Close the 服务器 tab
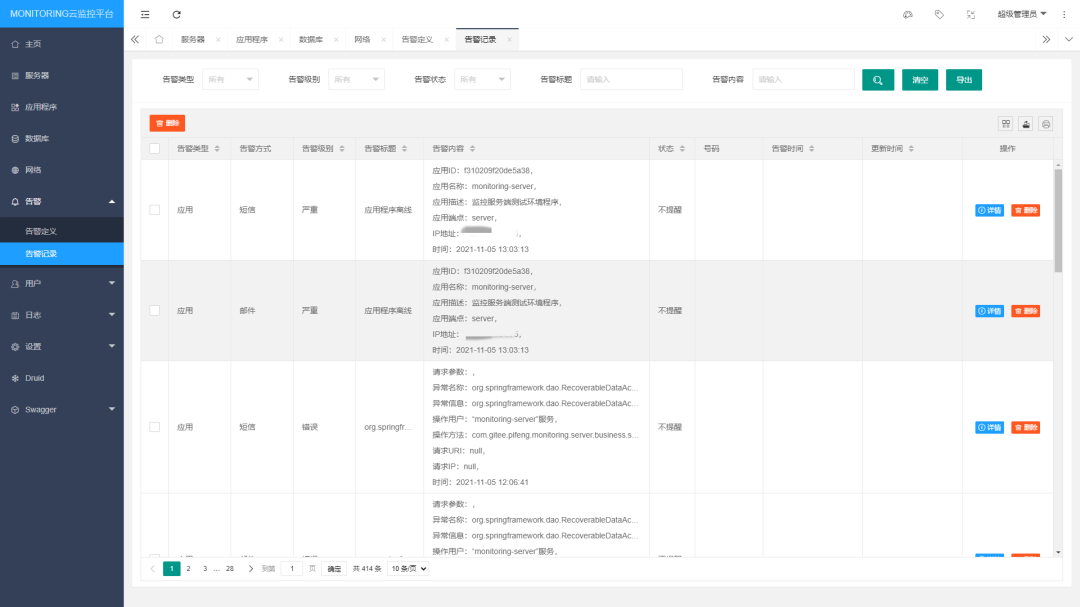 [x=218, y=40]
